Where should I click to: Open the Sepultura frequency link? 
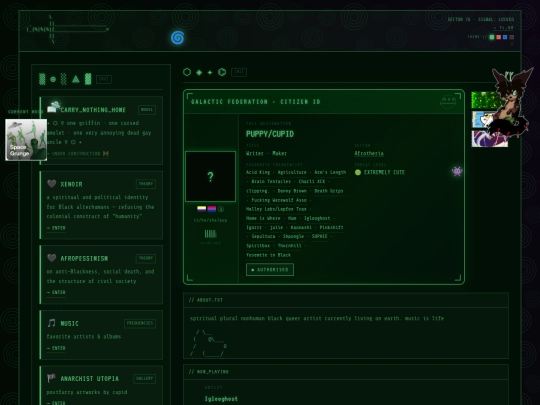pos(263,236)
